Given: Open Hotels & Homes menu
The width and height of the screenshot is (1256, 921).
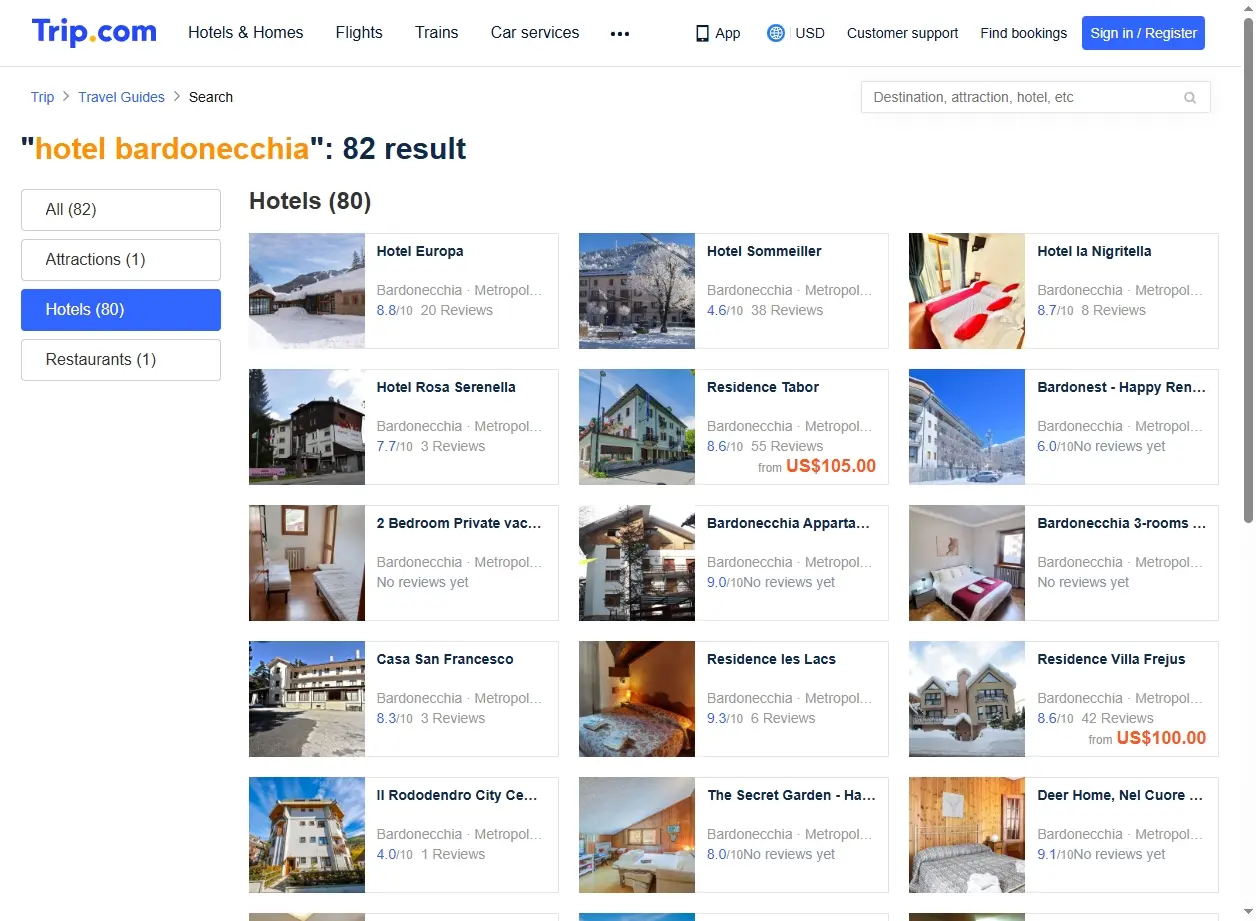Looking at the screenshot, I should (x=246, y=33).
